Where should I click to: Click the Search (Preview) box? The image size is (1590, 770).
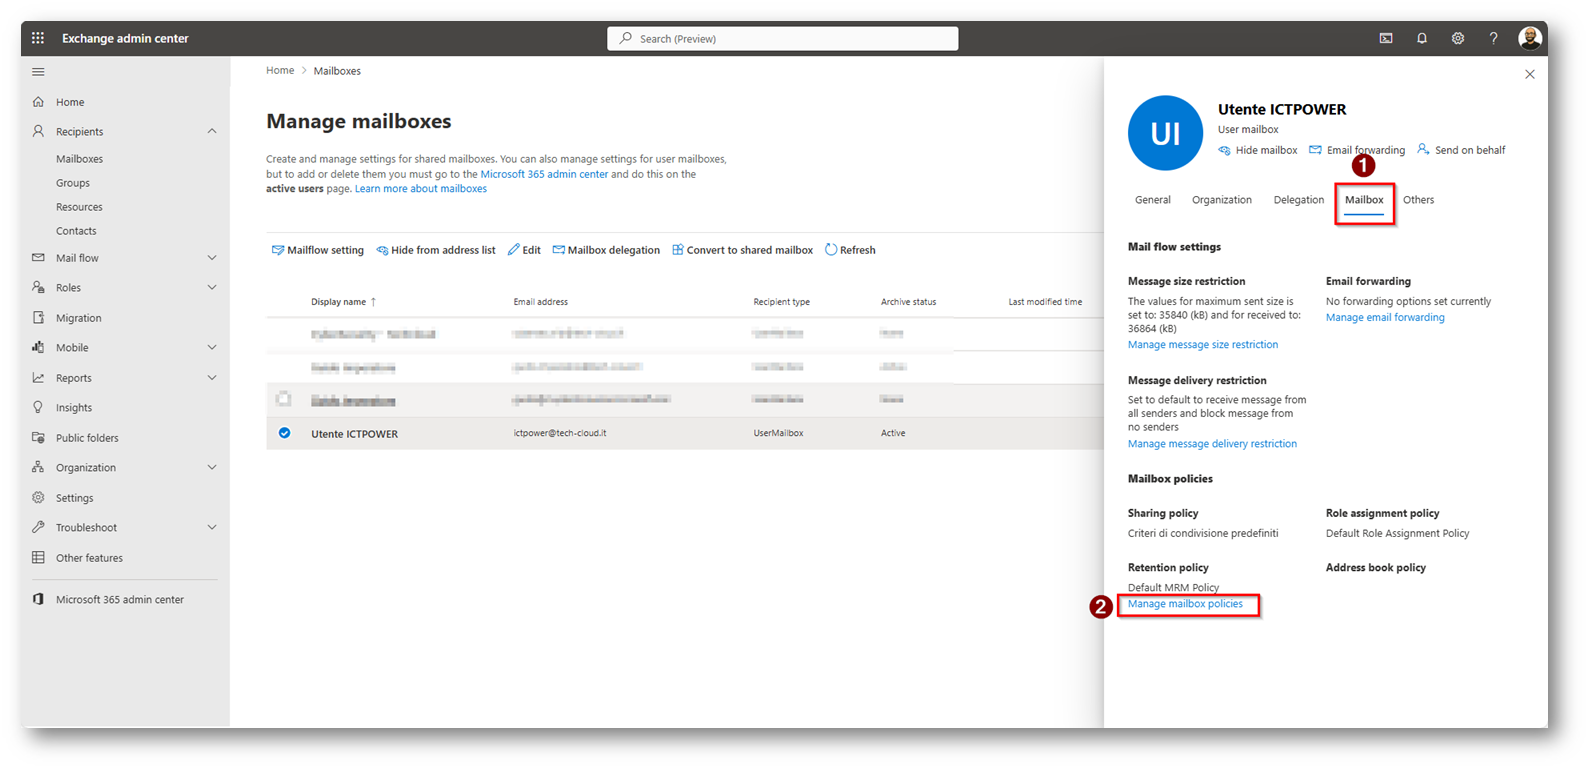tap(782, 38)
